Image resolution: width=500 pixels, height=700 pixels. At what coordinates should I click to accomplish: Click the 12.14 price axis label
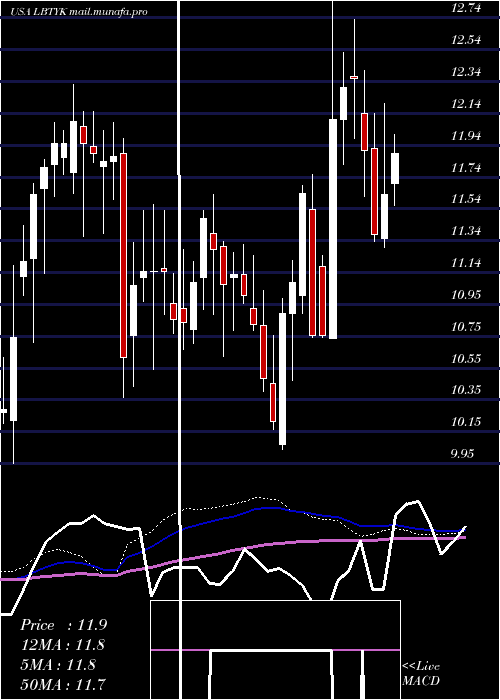click(x=466, y=104)
